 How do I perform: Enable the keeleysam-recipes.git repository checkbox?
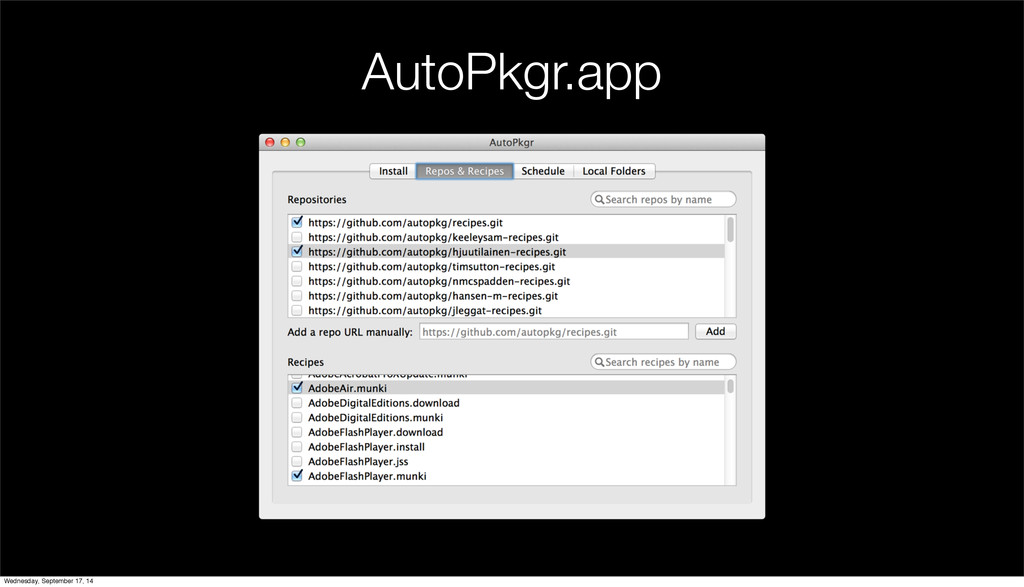coord(297,237)
